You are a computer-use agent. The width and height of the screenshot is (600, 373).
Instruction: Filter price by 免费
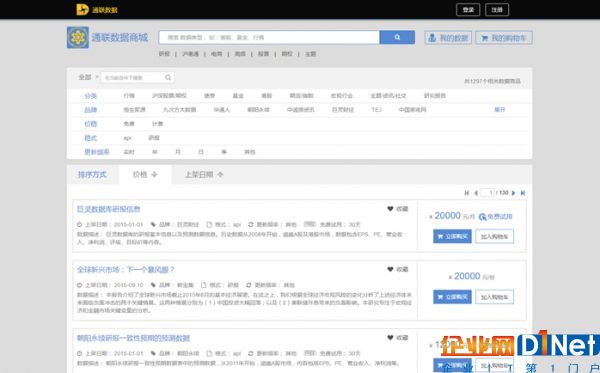pos(129,124)
